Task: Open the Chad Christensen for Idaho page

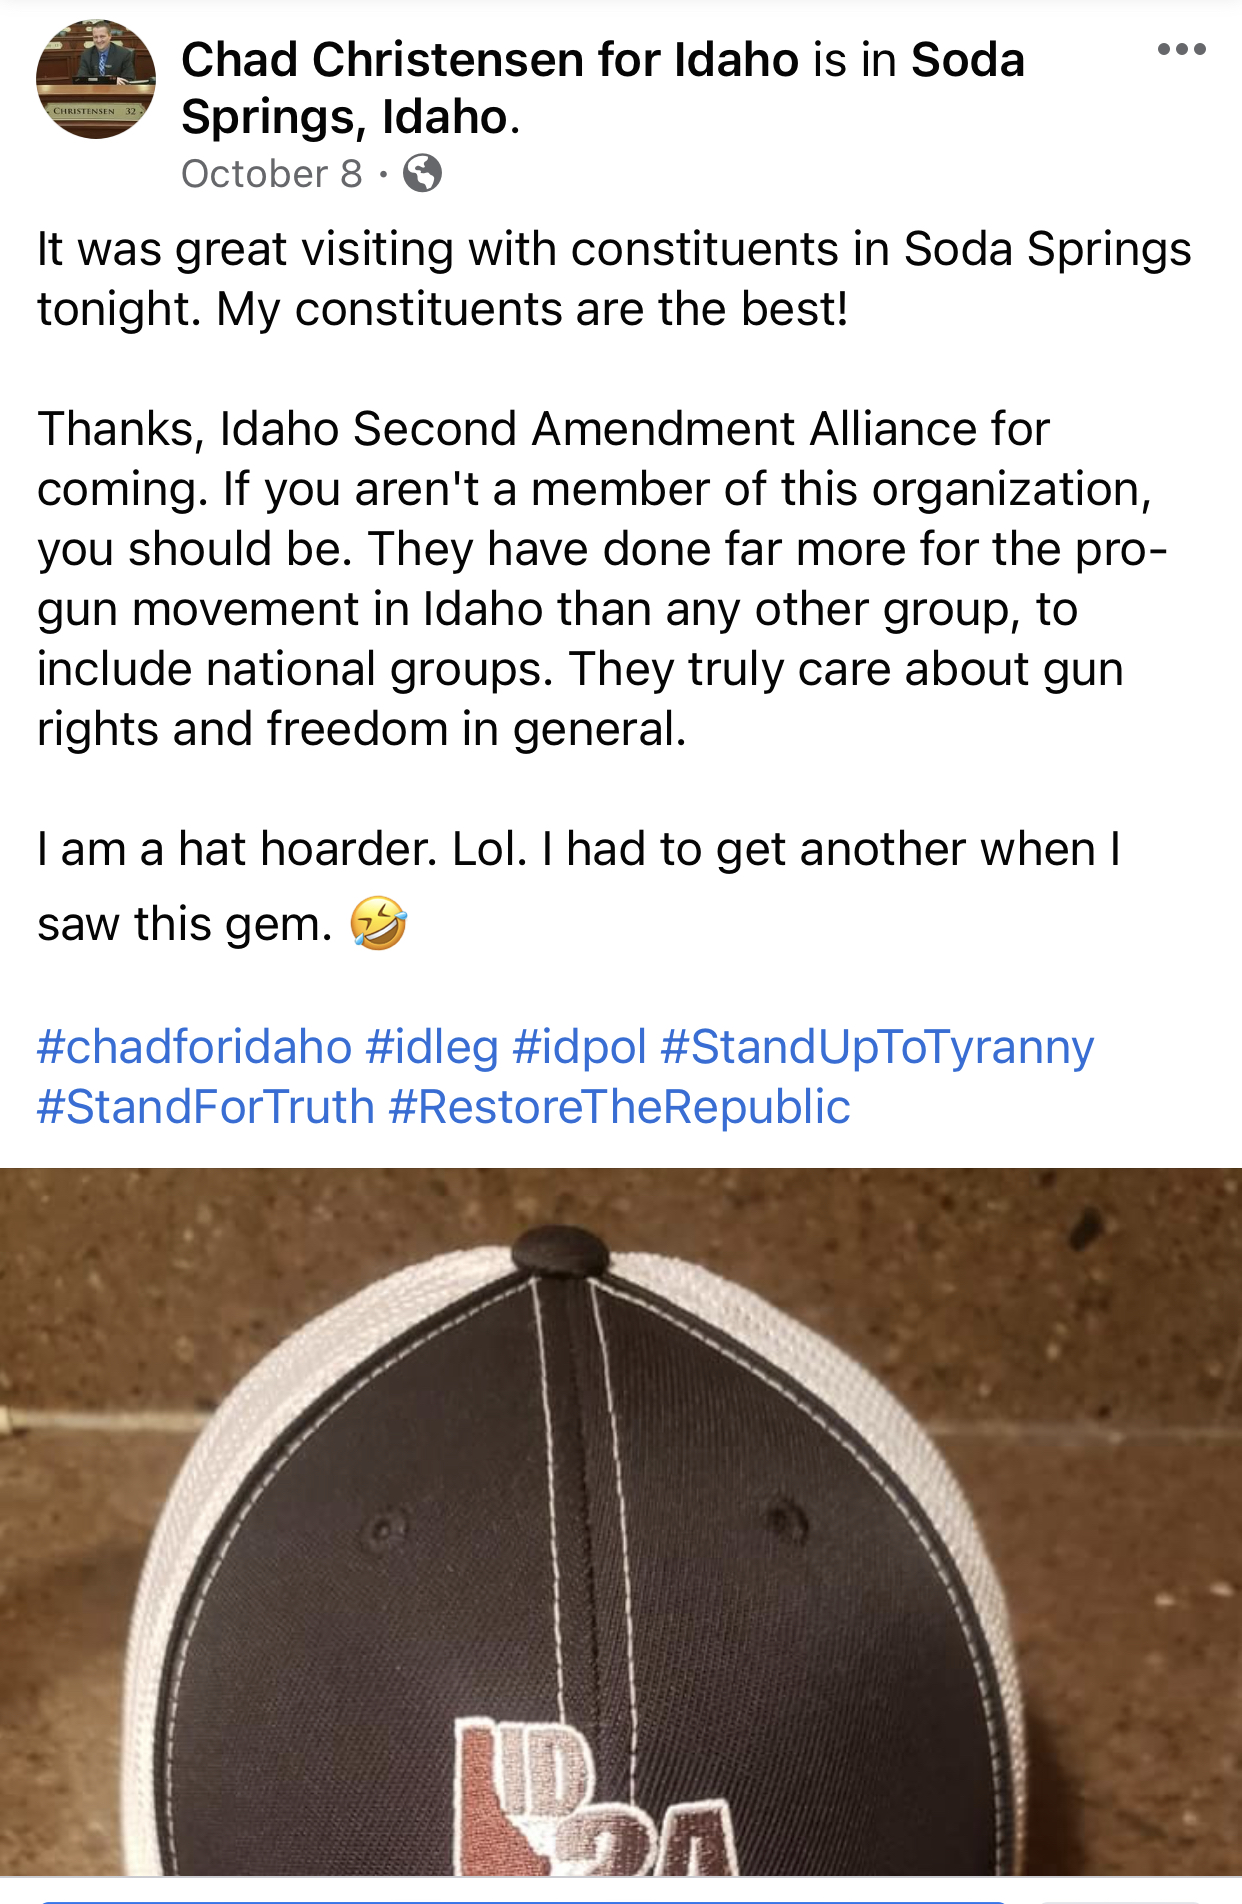Action: pos(490,61)
